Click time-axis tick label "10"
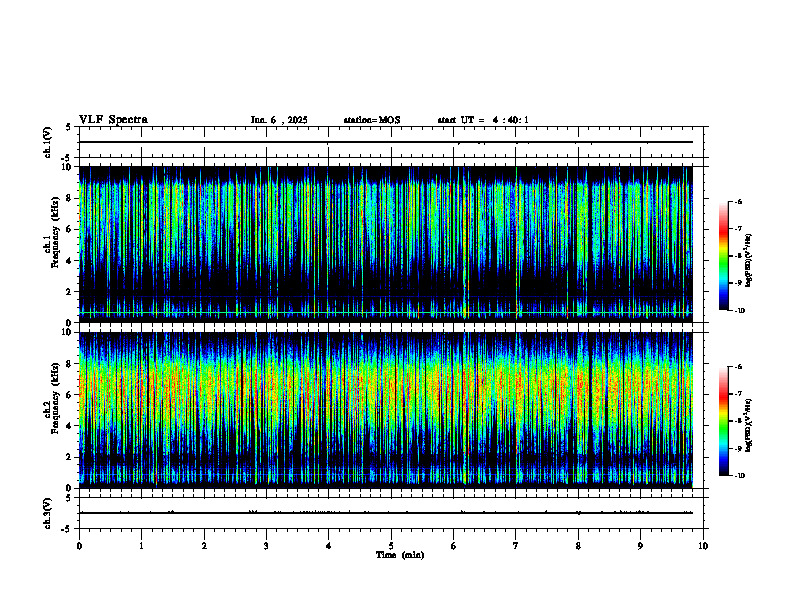Viewport: 792px width, 612px height. 703,546
